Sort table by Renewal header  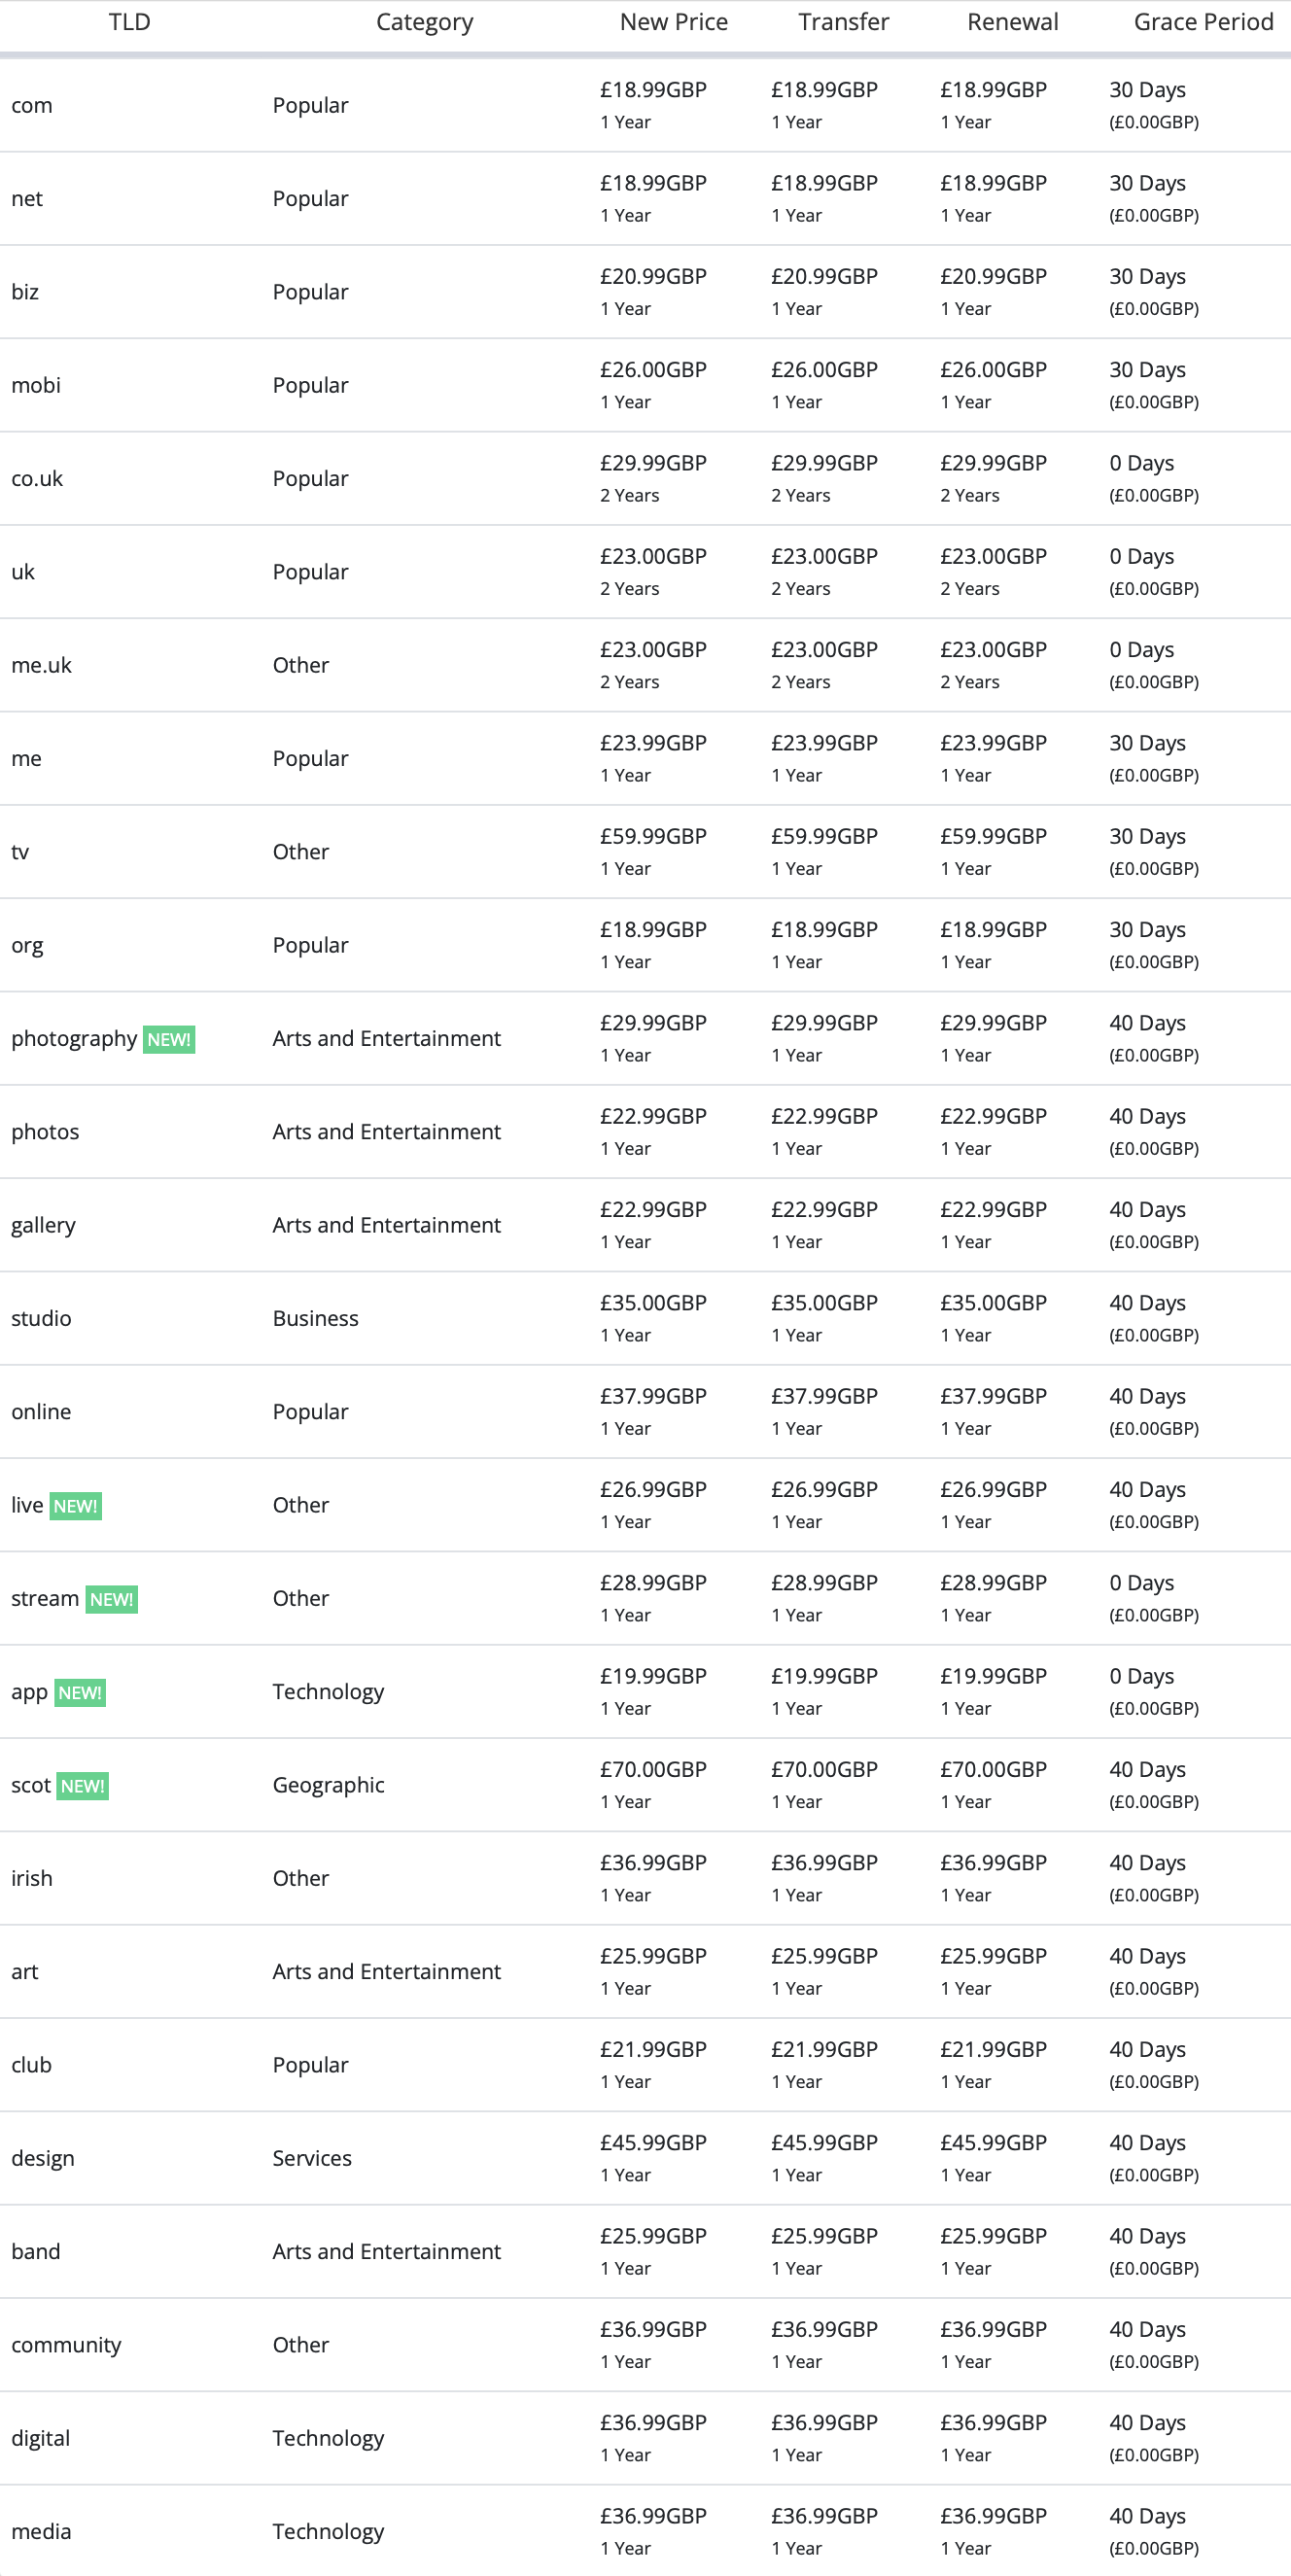[1012, 22]
